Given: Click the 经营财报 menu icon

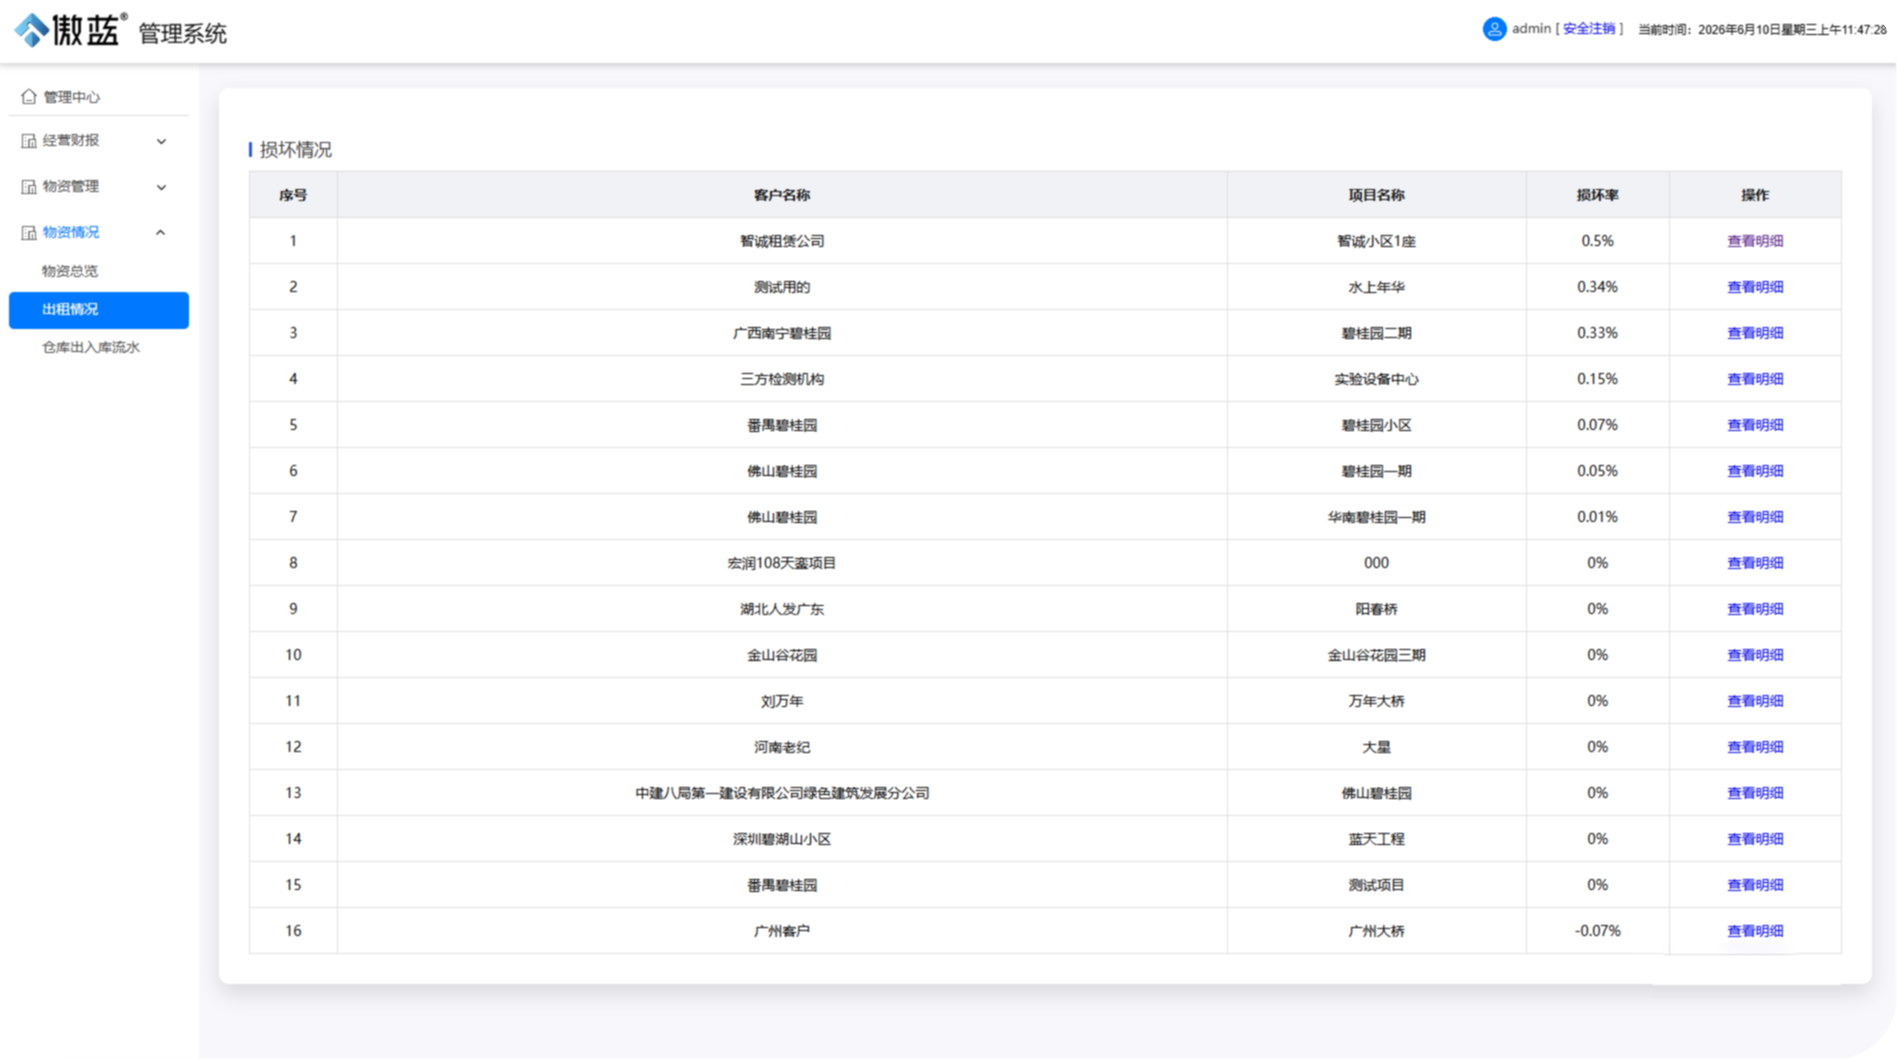Looking at the screenshot, I should (28, 141).
